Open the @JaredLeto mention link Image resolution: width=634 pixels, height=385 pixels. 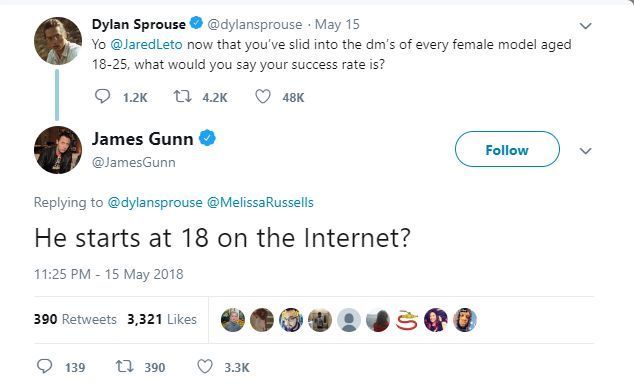[146, 44]
